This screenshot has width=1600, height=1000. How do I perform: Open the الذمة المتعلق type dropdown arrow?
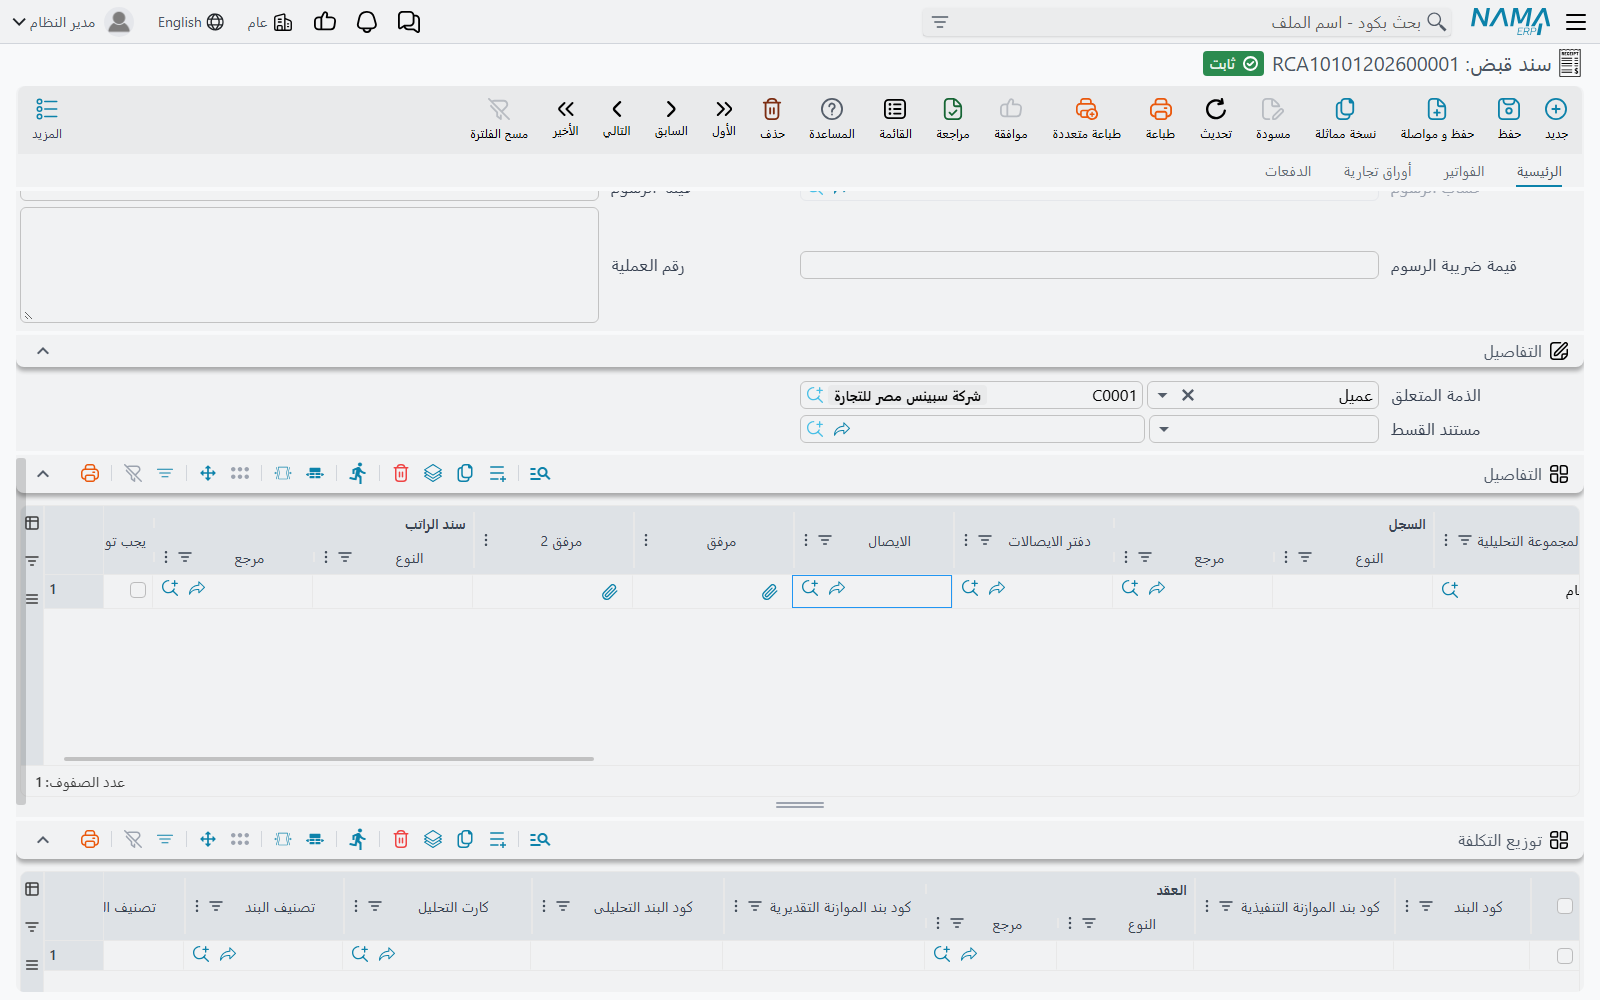point(1162,396)
